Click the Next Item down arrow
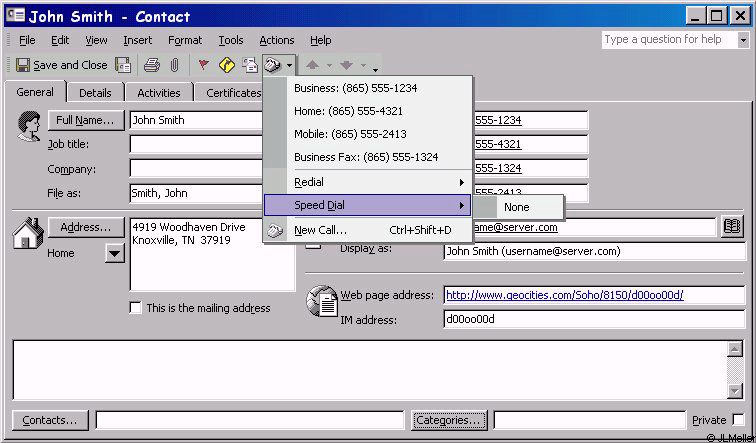 [346, 65]
